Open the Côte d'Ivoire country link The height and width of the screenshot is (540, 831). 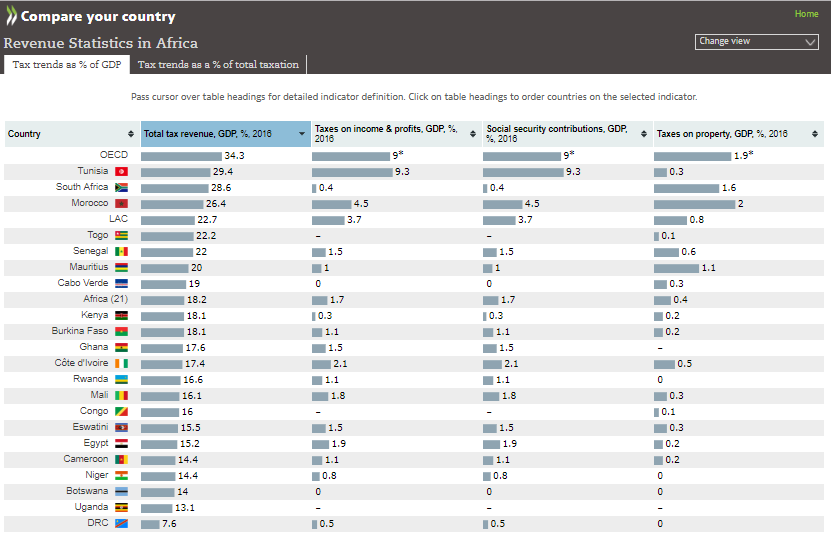click(x=81, y=364)
